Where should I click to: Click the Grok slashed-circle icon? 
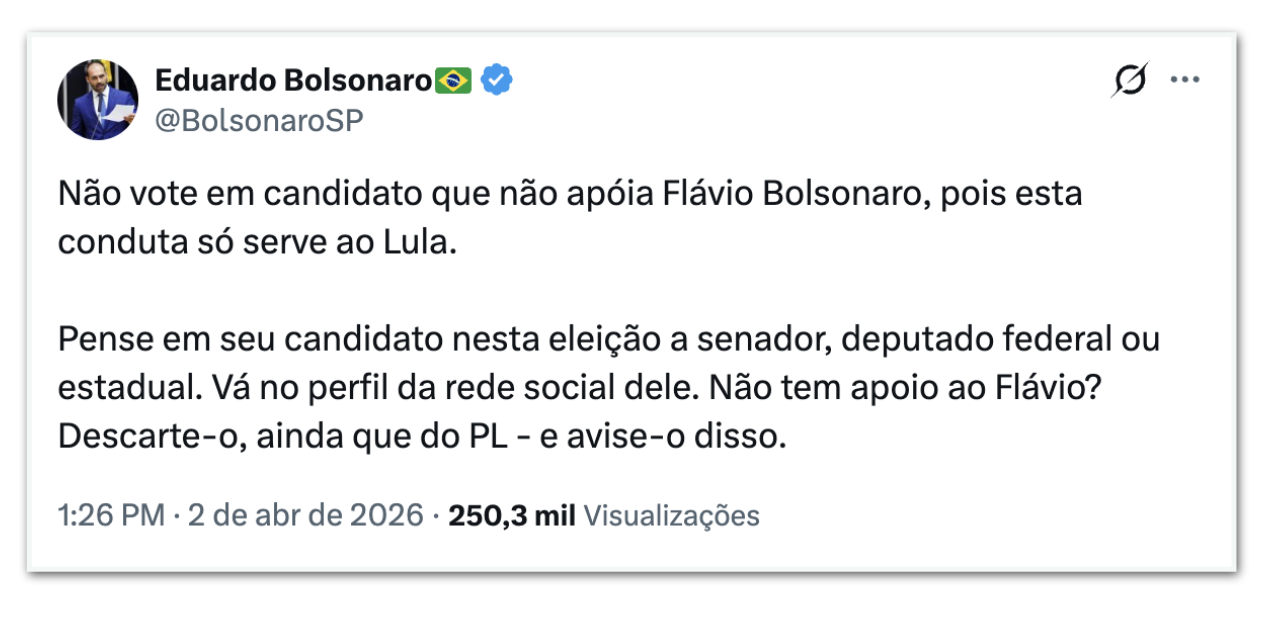tap(1130, 81)
